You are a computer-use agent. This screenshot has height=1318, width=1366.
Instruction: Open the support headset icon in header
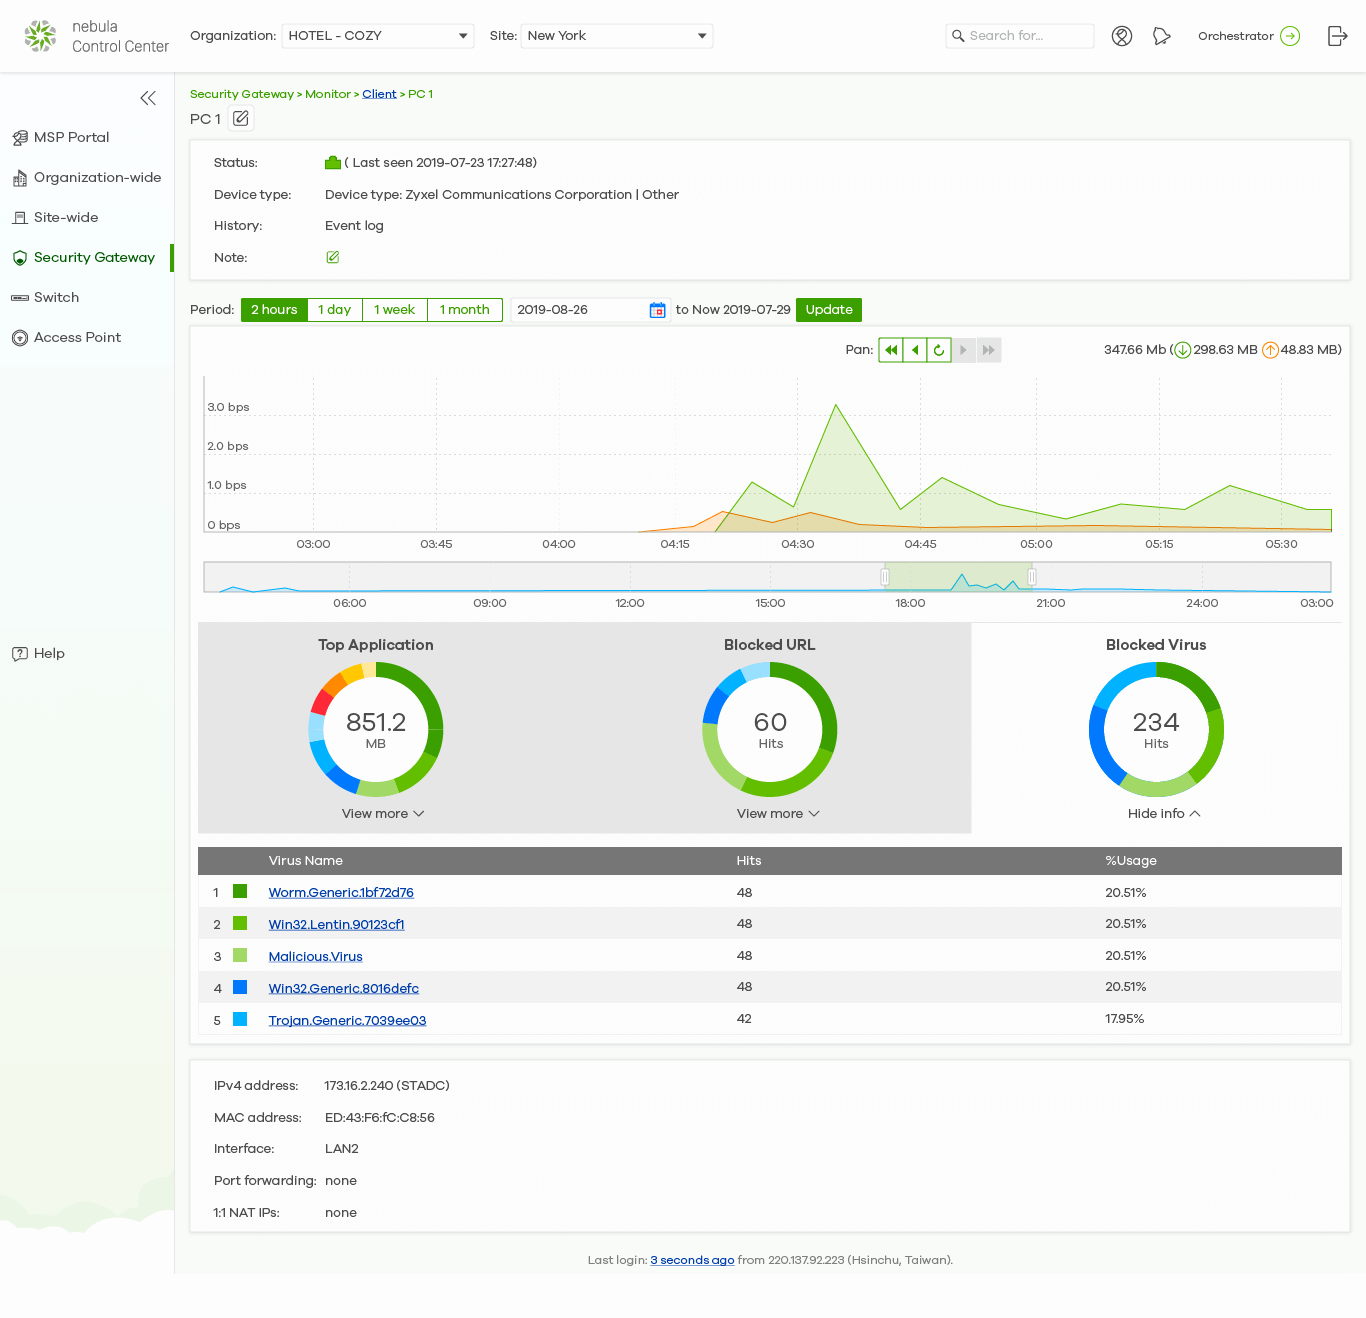tap(1122, 36)
